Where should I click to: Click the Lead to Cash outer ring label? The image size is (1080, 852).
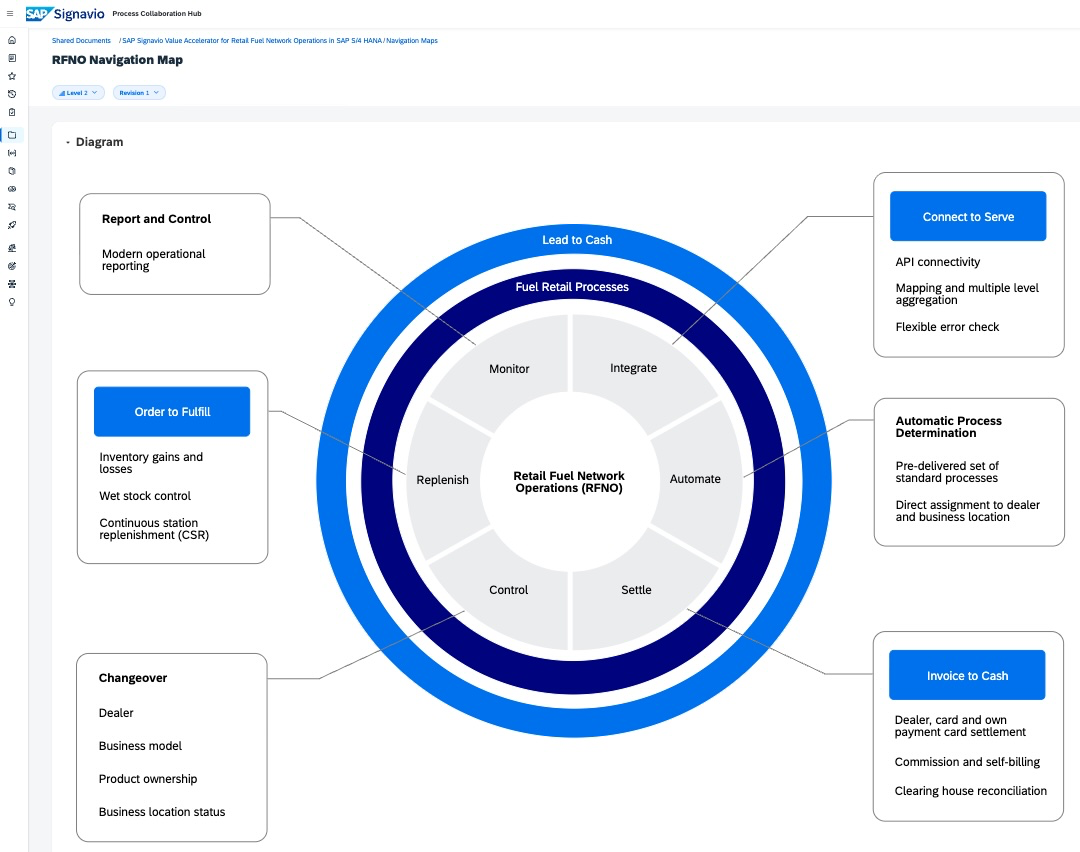[576, 240]
